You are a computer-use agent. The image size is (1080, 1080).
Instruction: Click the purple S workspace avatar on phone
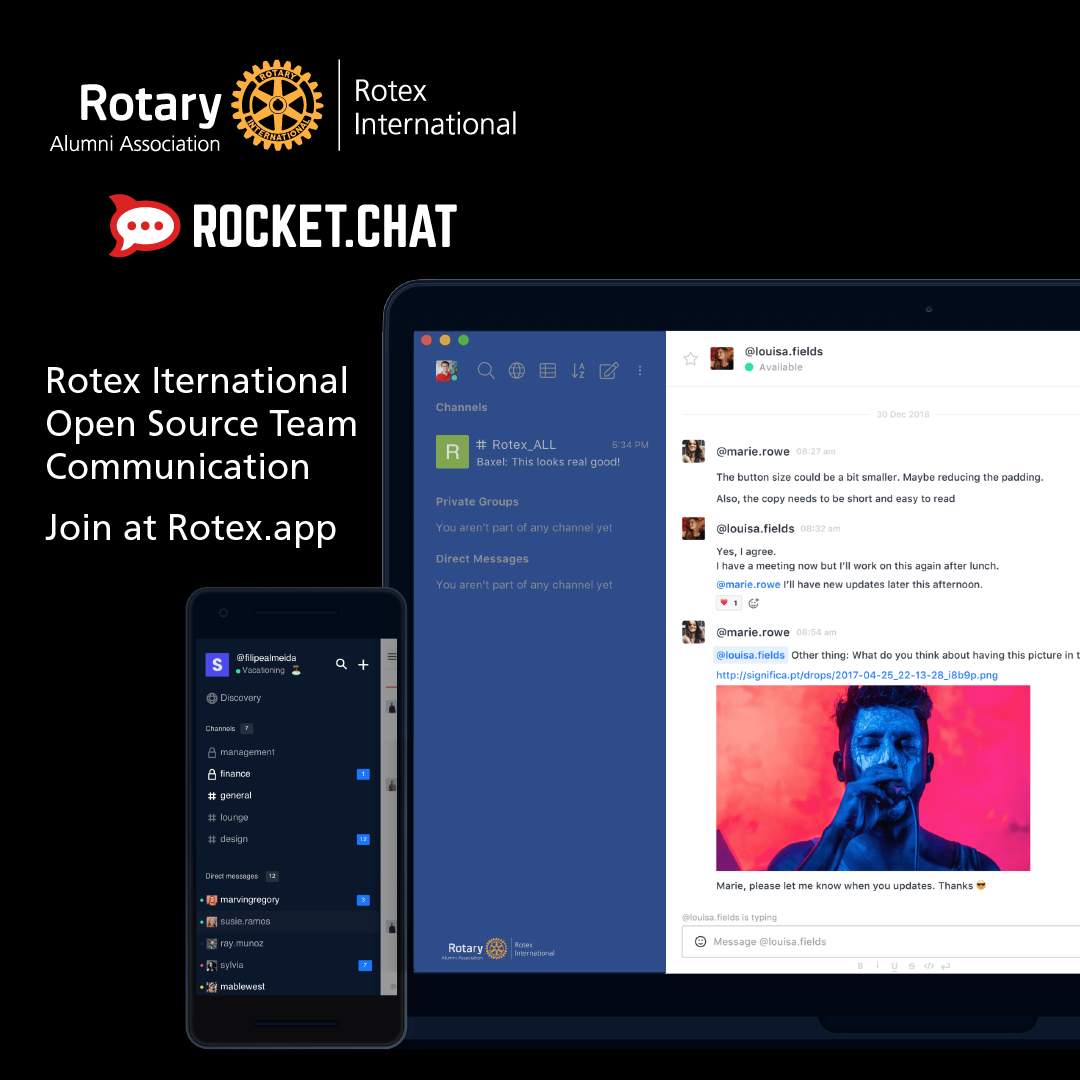tap(217, 665)
